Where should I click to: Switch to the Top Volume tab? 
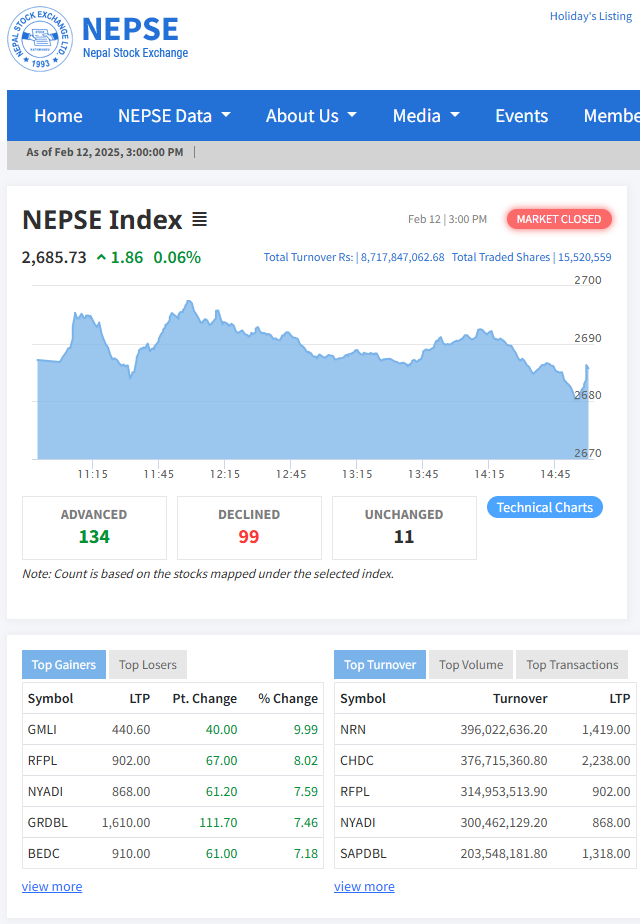tap(470, 665)
